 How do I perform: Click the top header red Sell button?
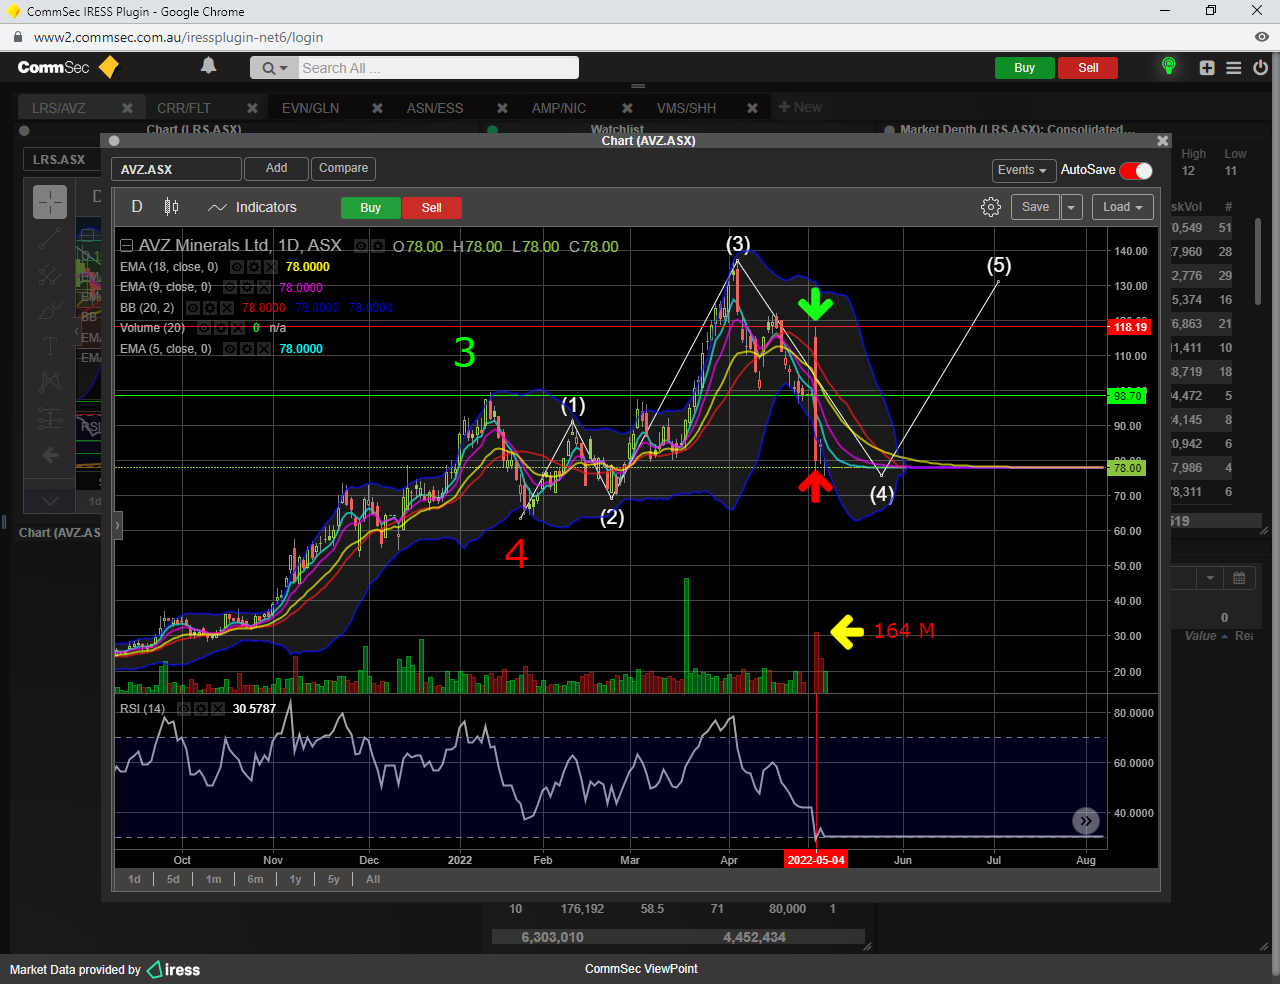click(1088, 68)
